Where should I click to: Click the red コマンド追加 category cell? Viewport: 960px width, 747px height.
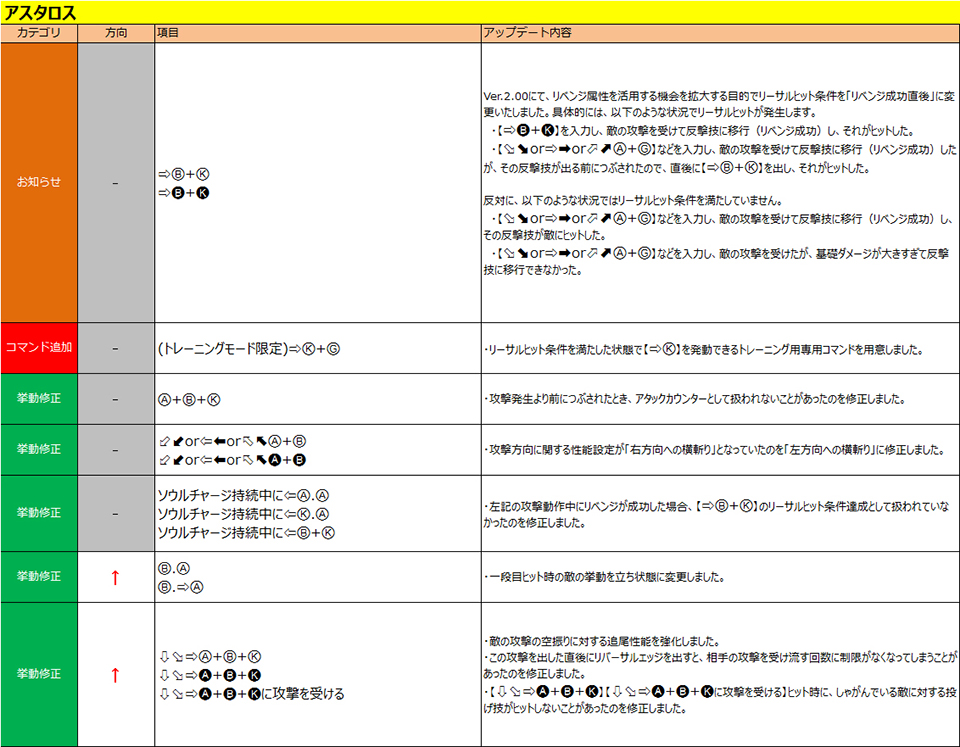coord(39,348)
